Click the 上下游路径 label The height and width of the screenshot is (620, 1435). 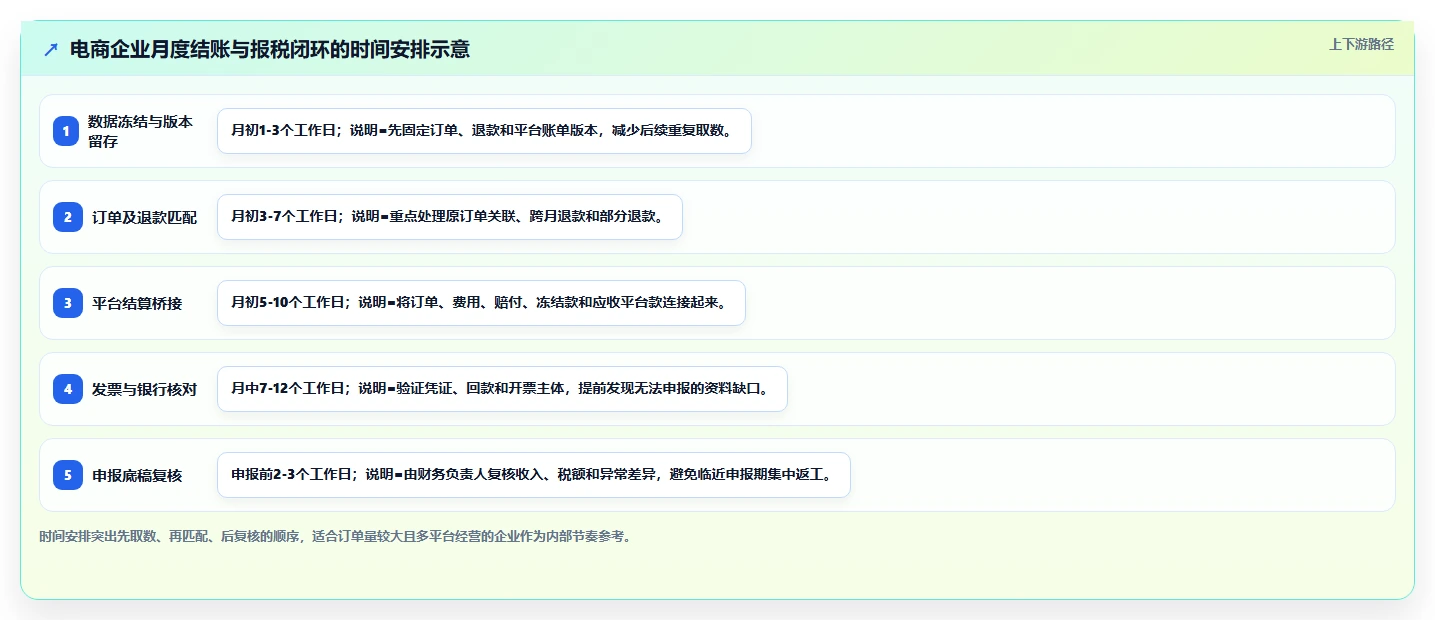click(1361, 44)
